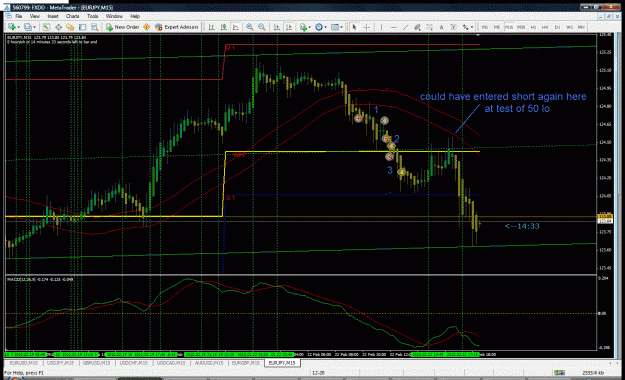Open the Strategy Tester icon

(94, 27)
